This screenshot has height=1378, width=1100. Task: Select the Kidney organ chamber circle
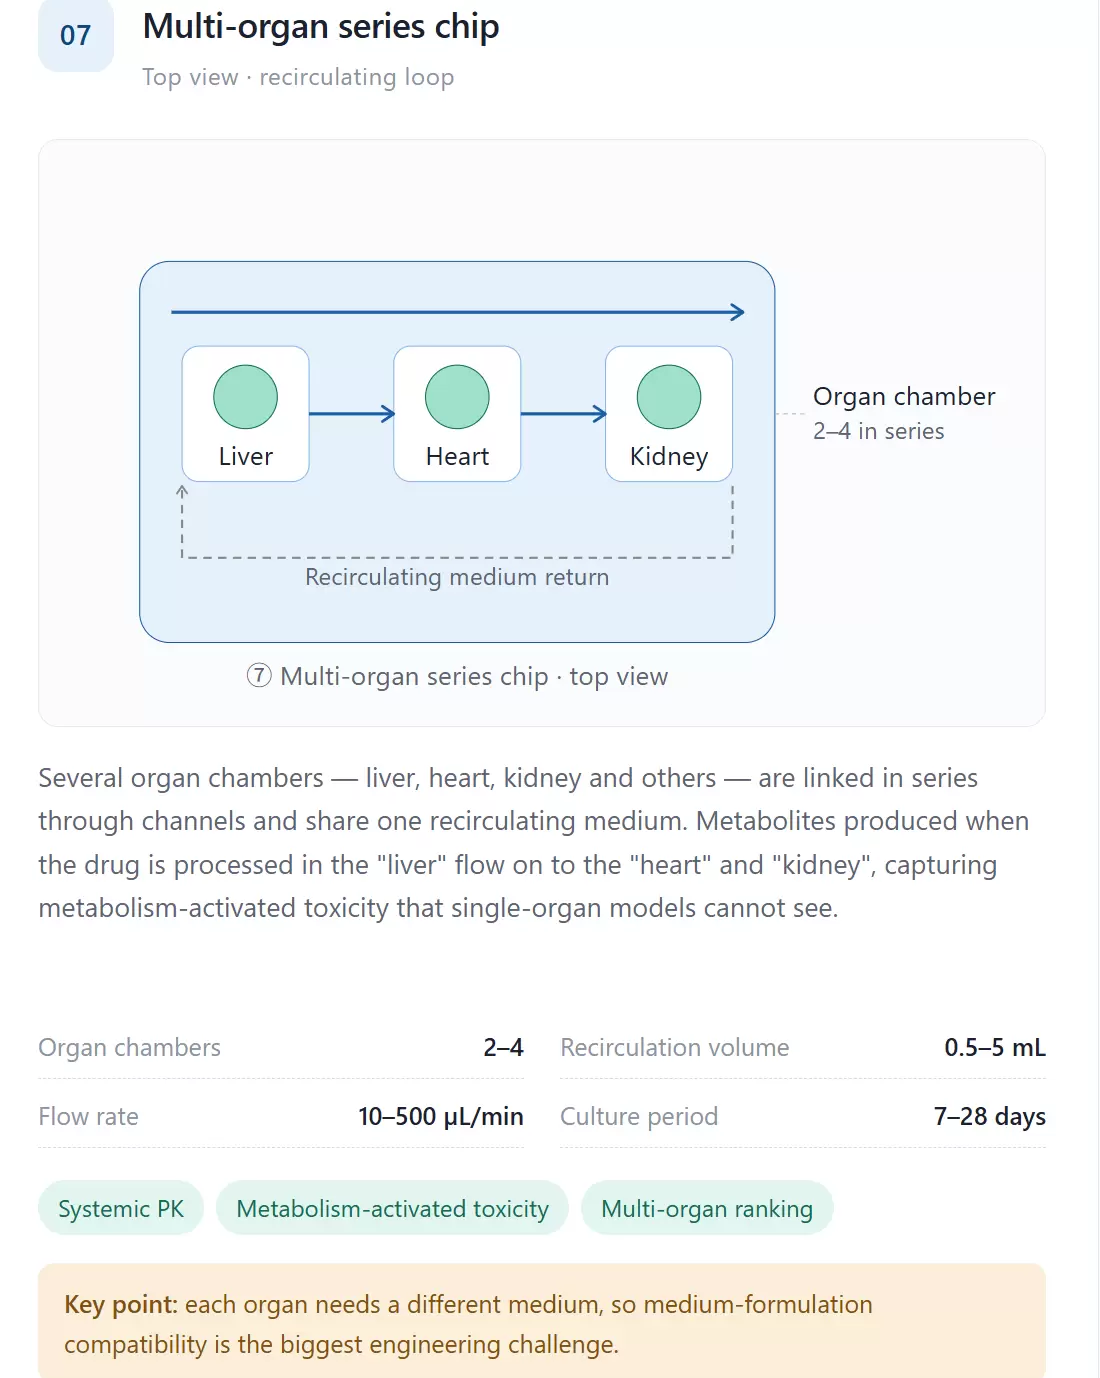tap(669, 397)
